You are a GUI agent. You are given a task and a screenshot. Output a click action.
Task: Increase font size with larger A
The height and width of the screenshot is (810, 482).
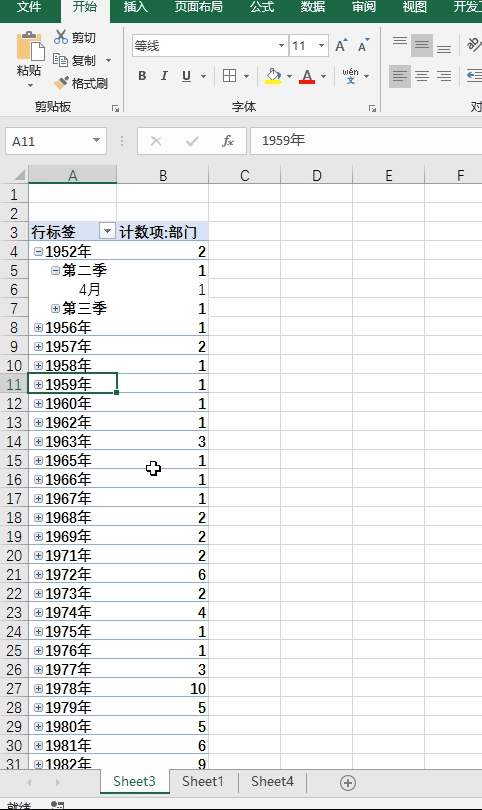[341, 46]
